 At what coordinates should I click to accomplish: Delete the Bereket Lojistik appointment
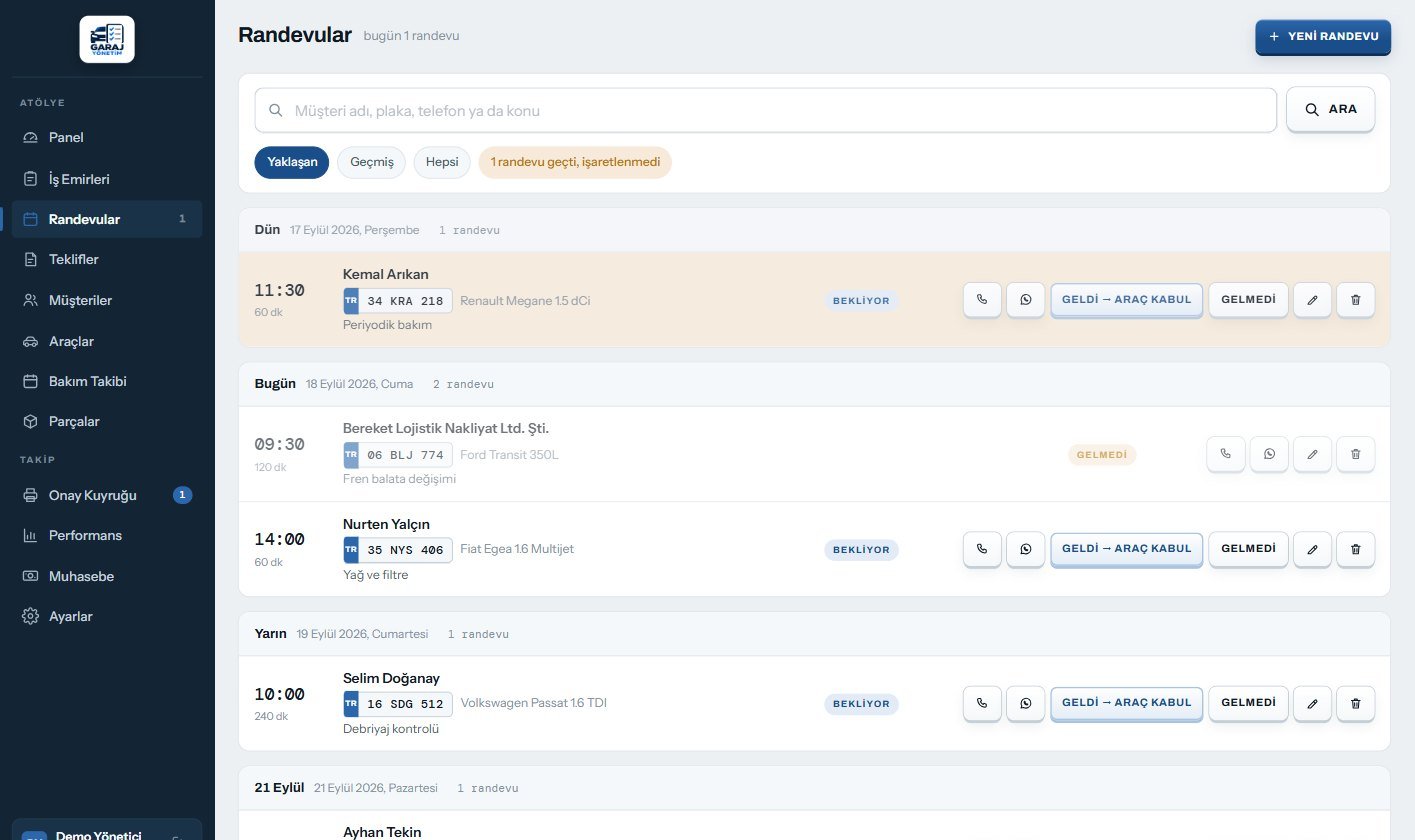(x=1356, y=454)
